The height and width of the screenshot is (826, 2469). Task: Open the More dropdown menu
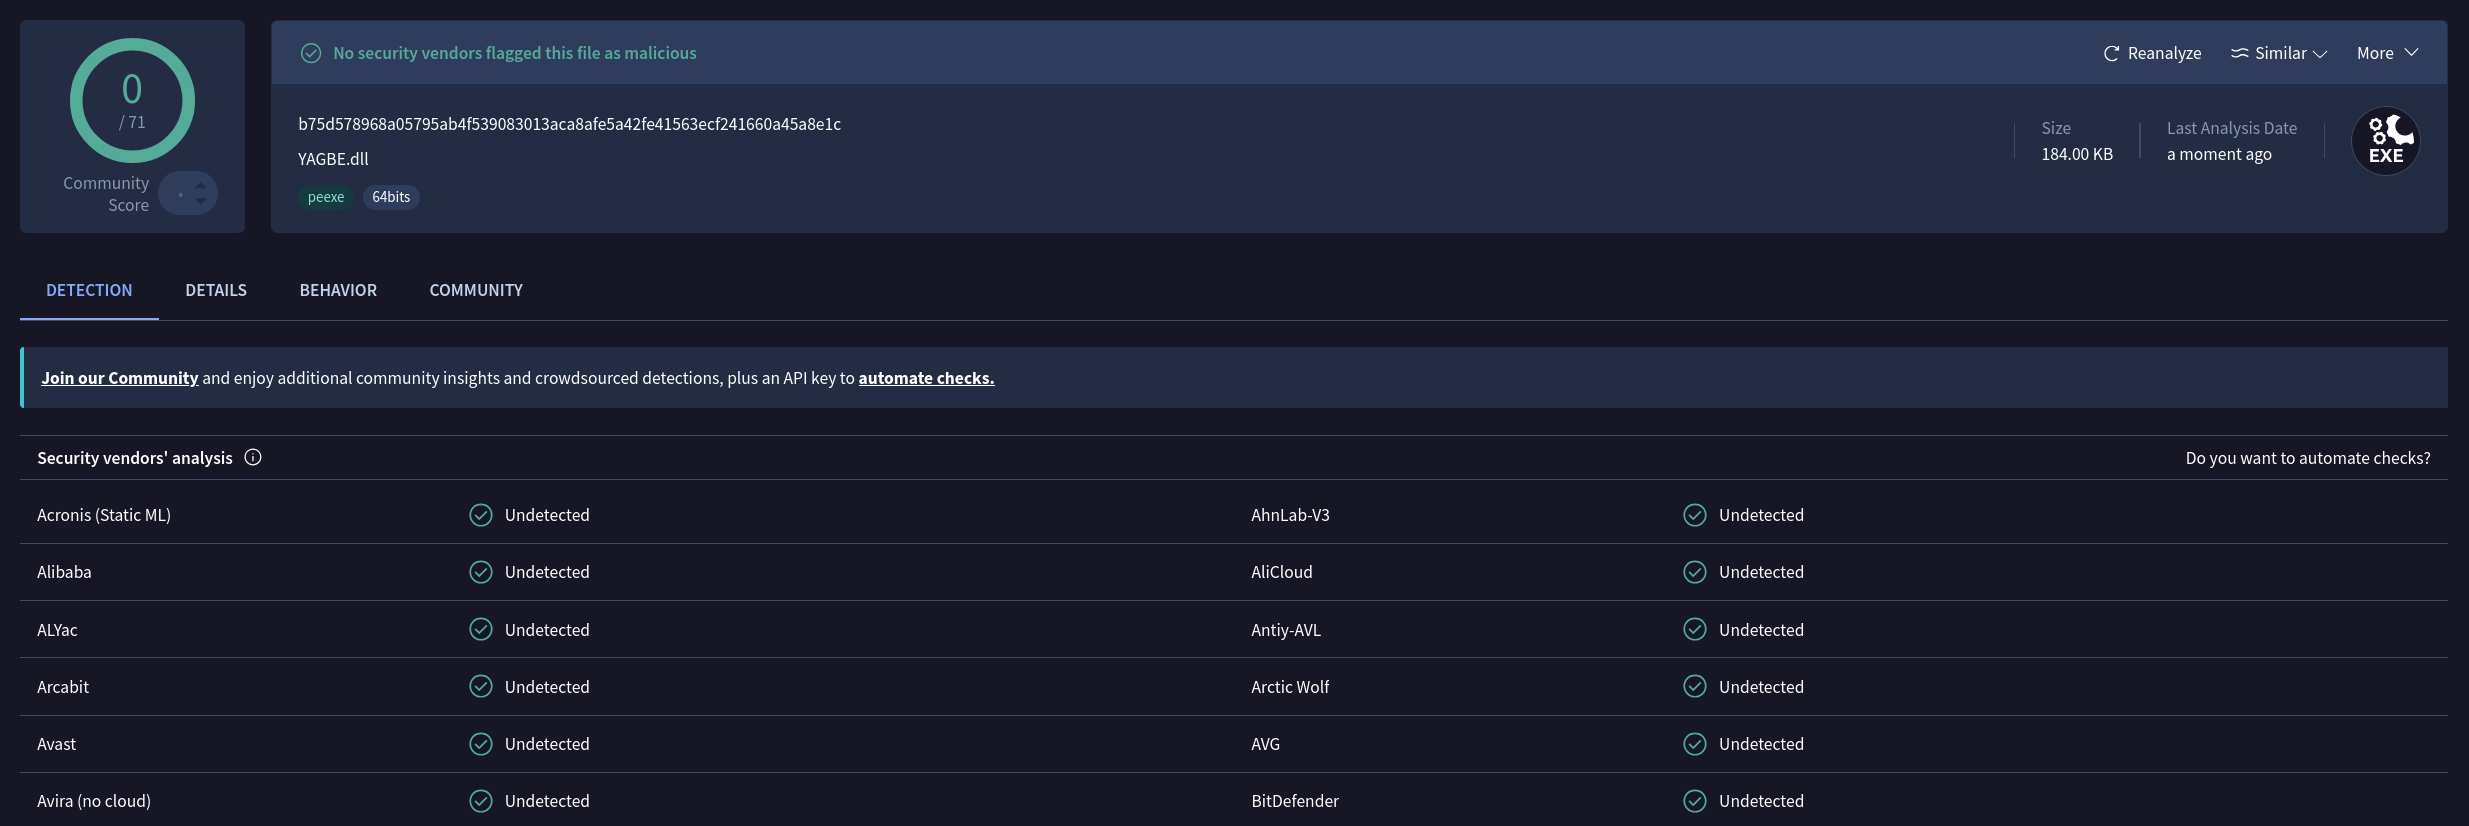coord(2387,53)
